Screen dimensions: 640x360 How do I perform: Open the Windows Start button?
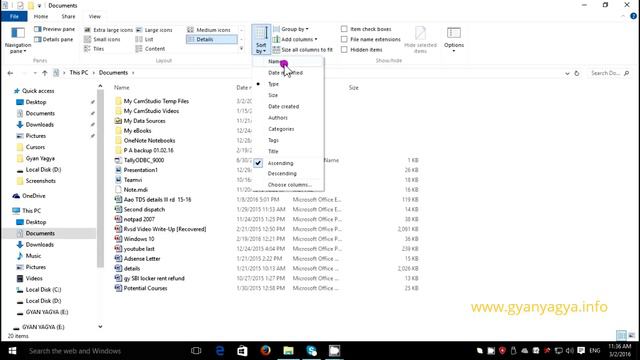(12, 351)
